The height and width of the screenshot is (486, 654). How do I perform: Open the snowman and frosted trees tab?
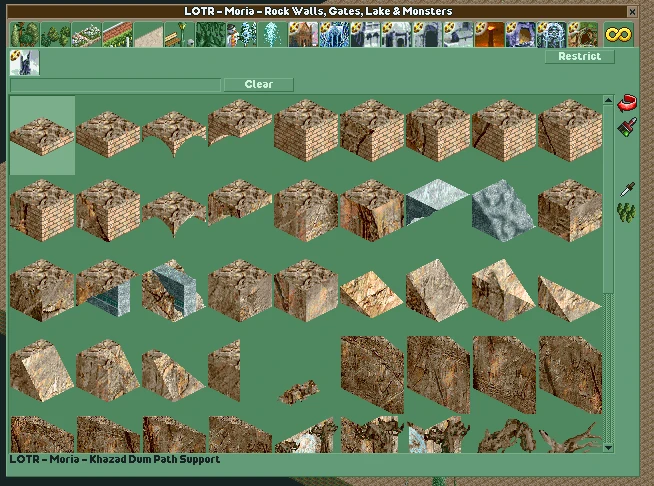[241, 34]
